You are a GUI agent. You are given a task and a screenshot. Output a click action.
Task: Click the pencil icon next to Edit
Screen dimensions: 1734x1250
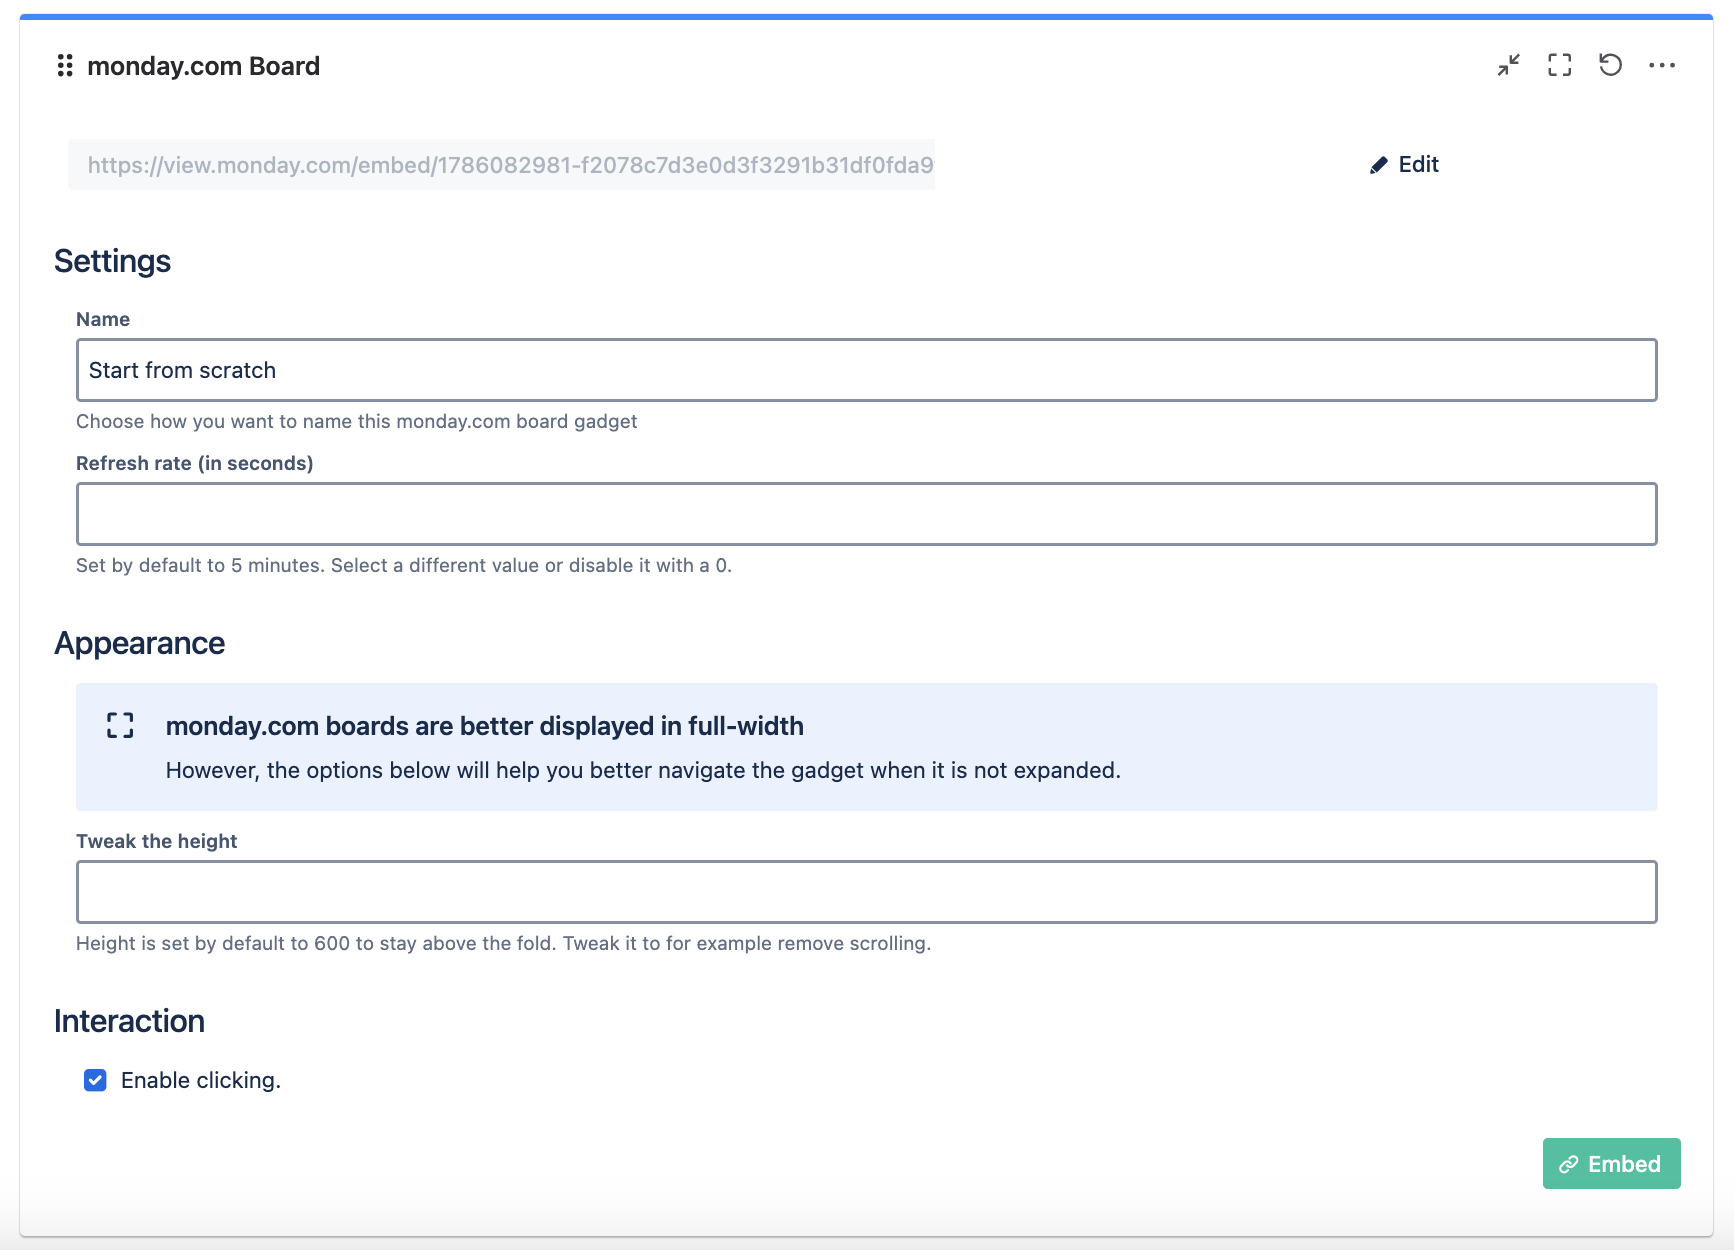[x=1379, y=165]
